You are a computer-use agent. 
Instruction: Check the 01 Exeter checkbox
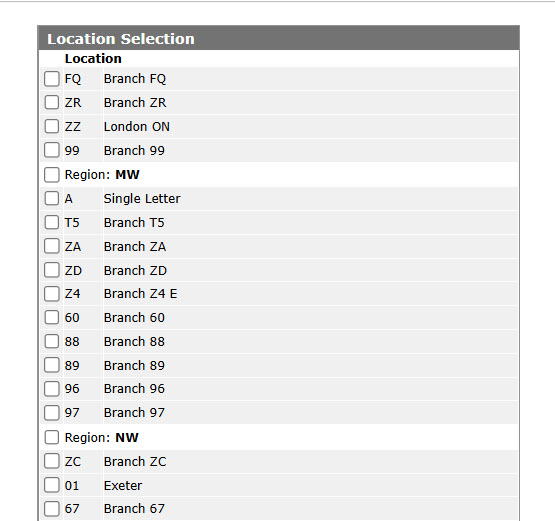(x=52, y=485)
